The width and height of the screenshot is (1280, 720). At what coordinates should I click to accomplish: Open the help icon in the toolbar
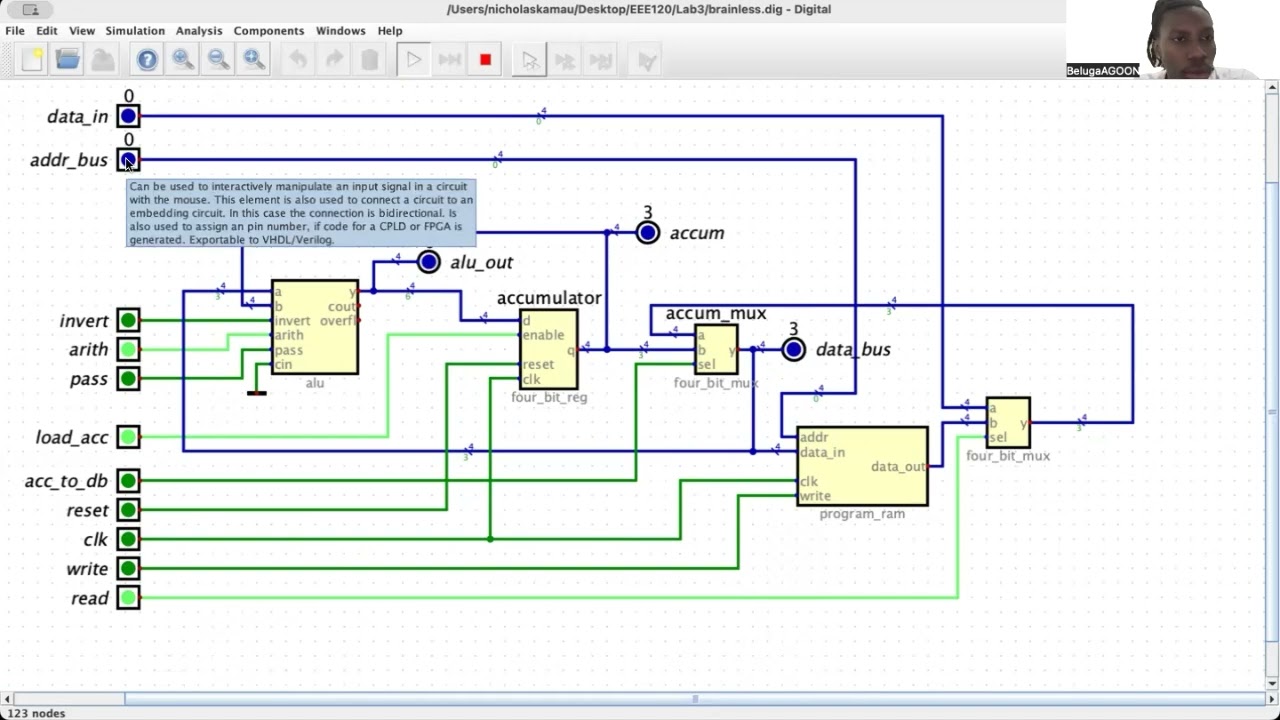coord(147,60)
